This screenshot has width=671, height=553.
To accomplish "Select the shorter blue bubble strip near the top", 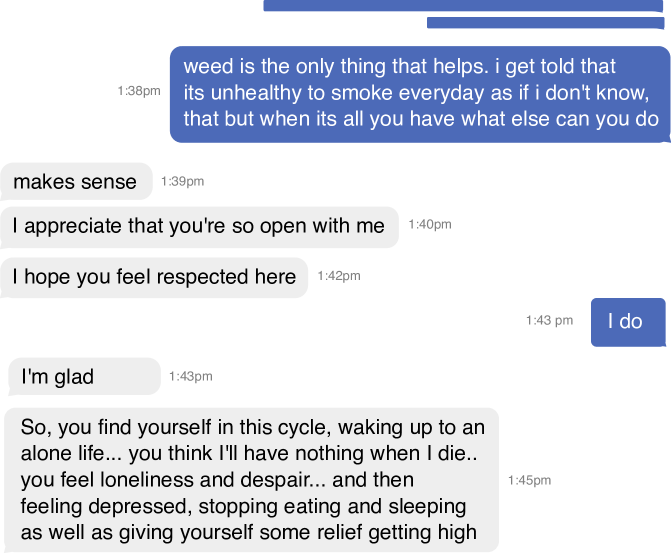I will [x=545, y=22].
